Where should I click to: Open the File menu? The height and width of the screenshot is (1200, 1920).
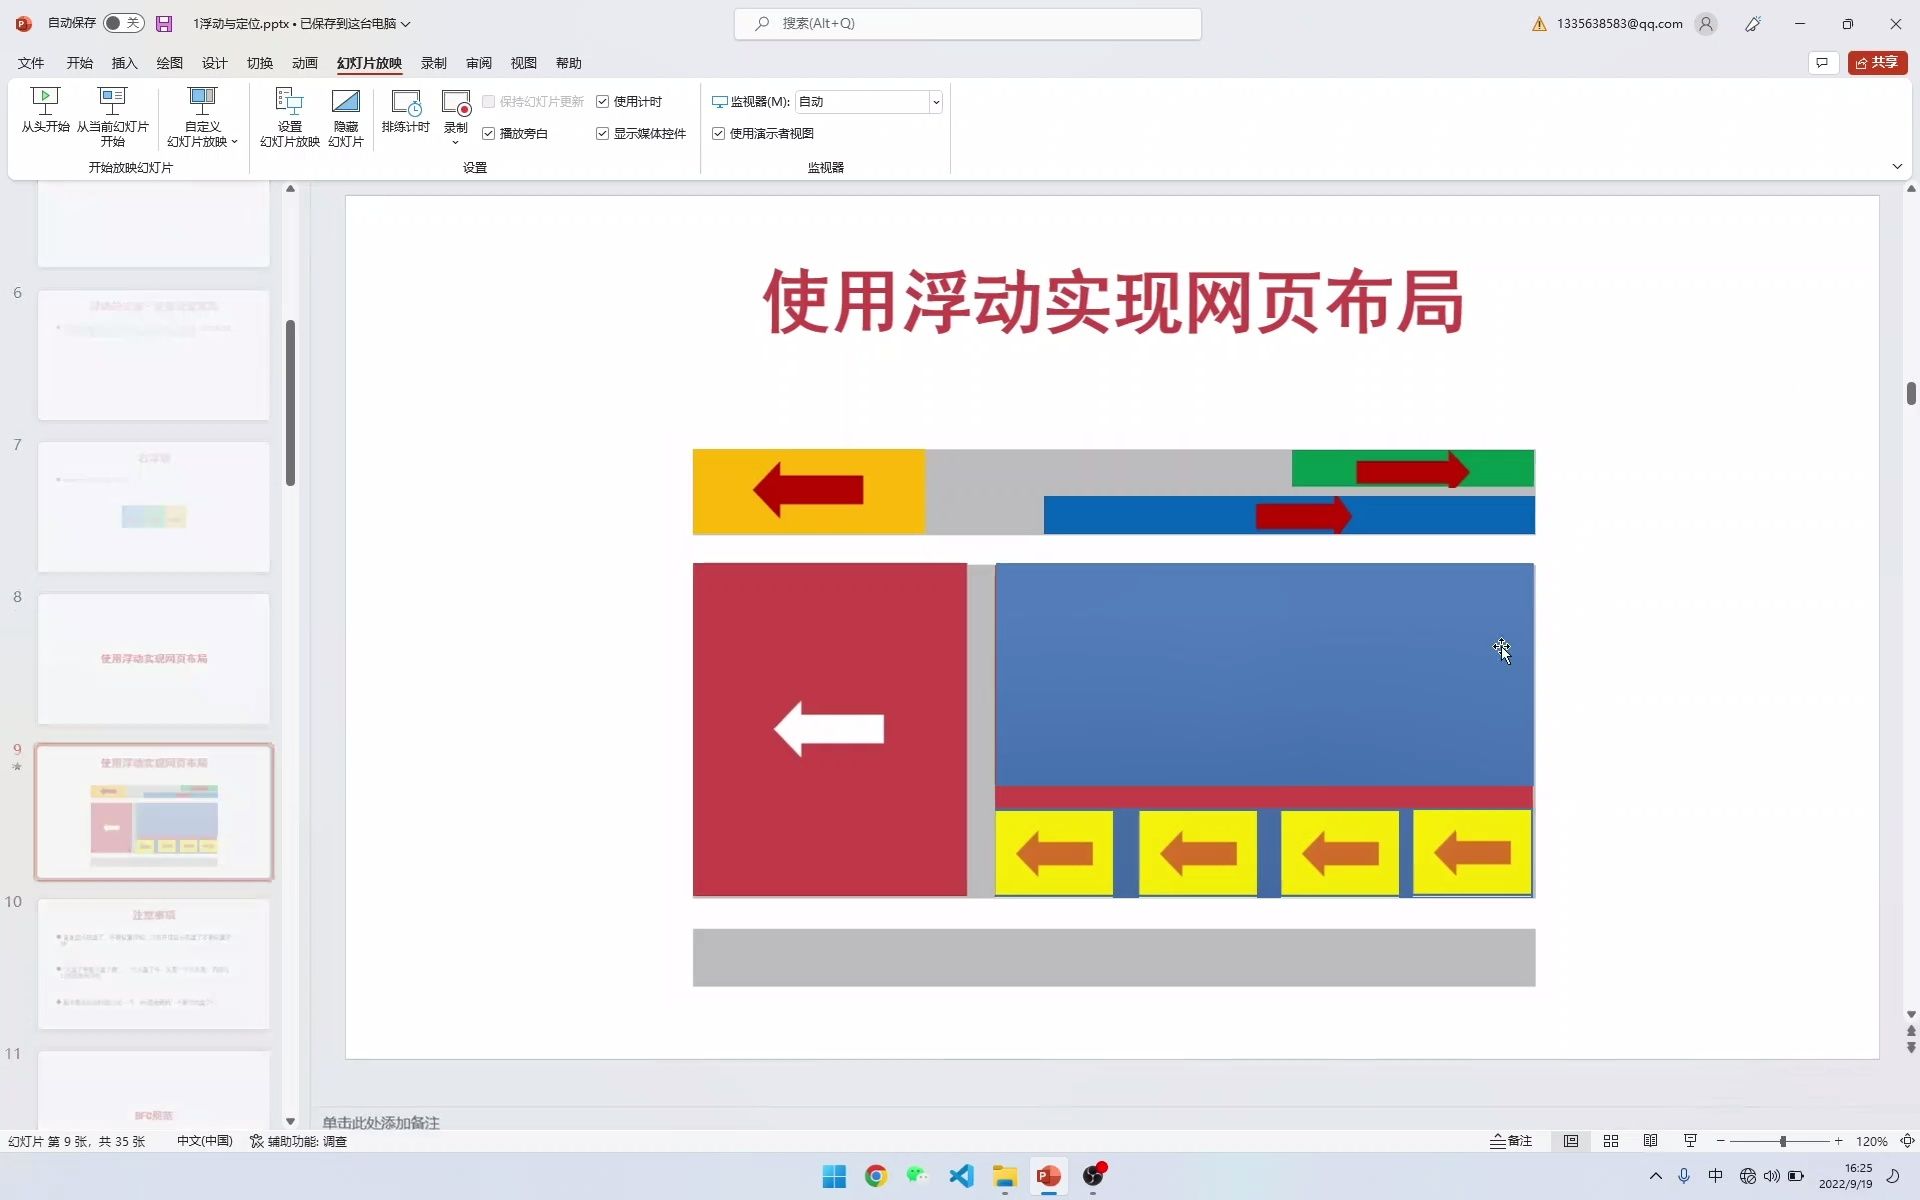pyautogui.click(x=31, y=63)
